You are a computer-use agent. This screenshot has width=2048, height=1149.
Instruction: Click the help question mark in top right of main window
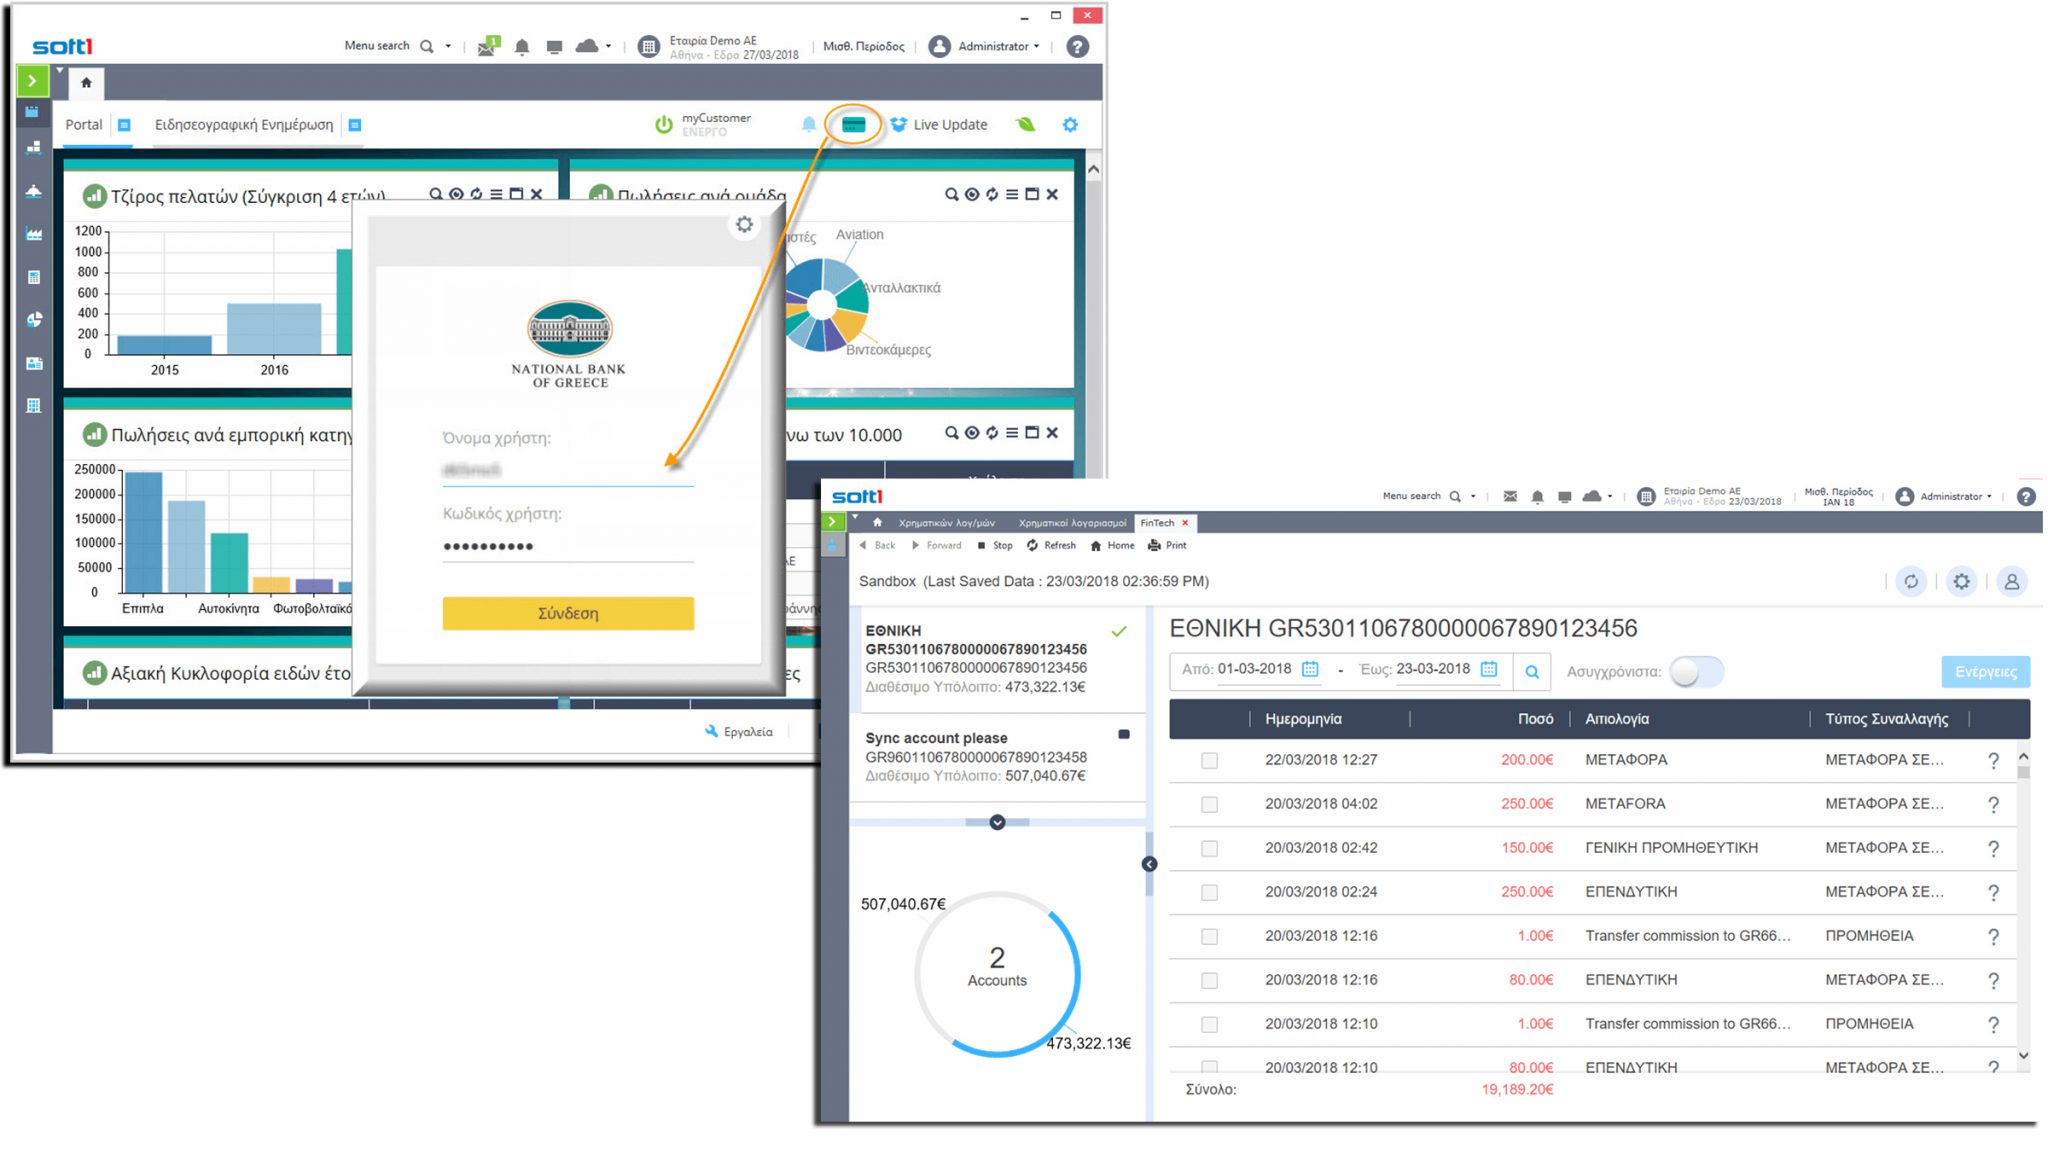coord(1077,47)
